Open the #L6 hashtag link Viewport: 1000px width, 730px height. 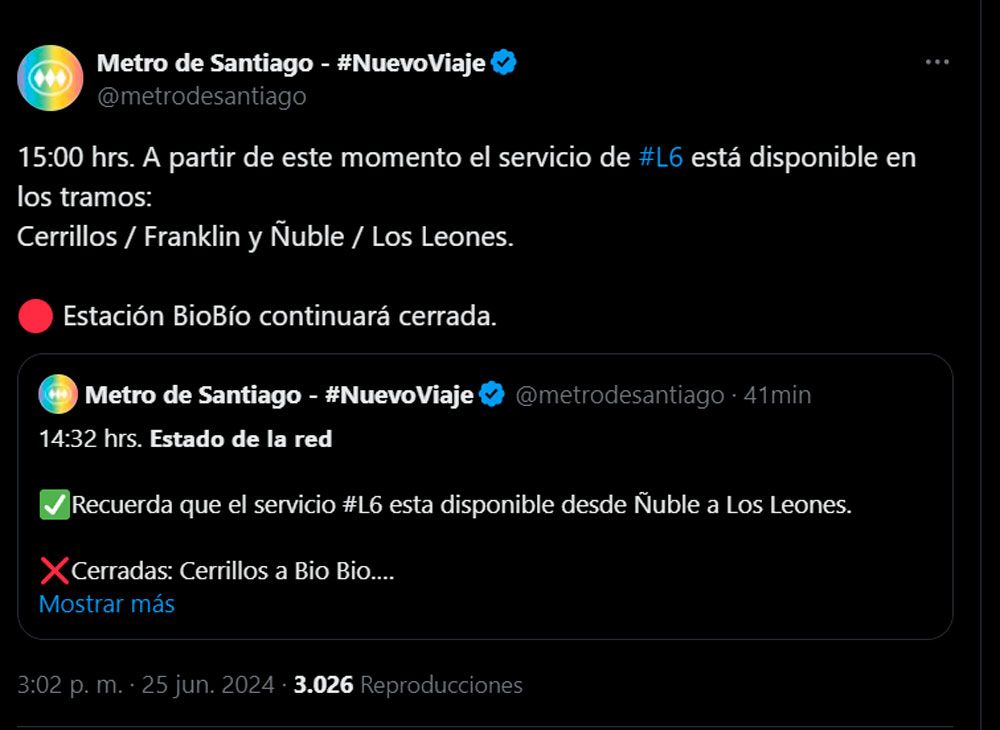click(661, 157)
